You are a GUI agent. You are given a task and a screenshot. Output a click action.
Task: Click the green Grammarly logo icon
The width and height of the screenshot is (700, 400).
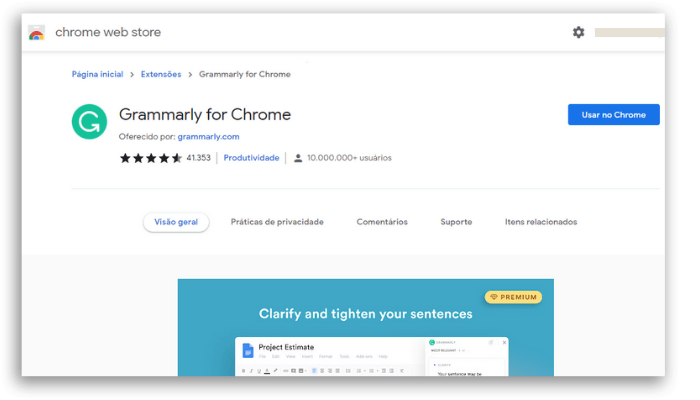click(x=89, y=121)
